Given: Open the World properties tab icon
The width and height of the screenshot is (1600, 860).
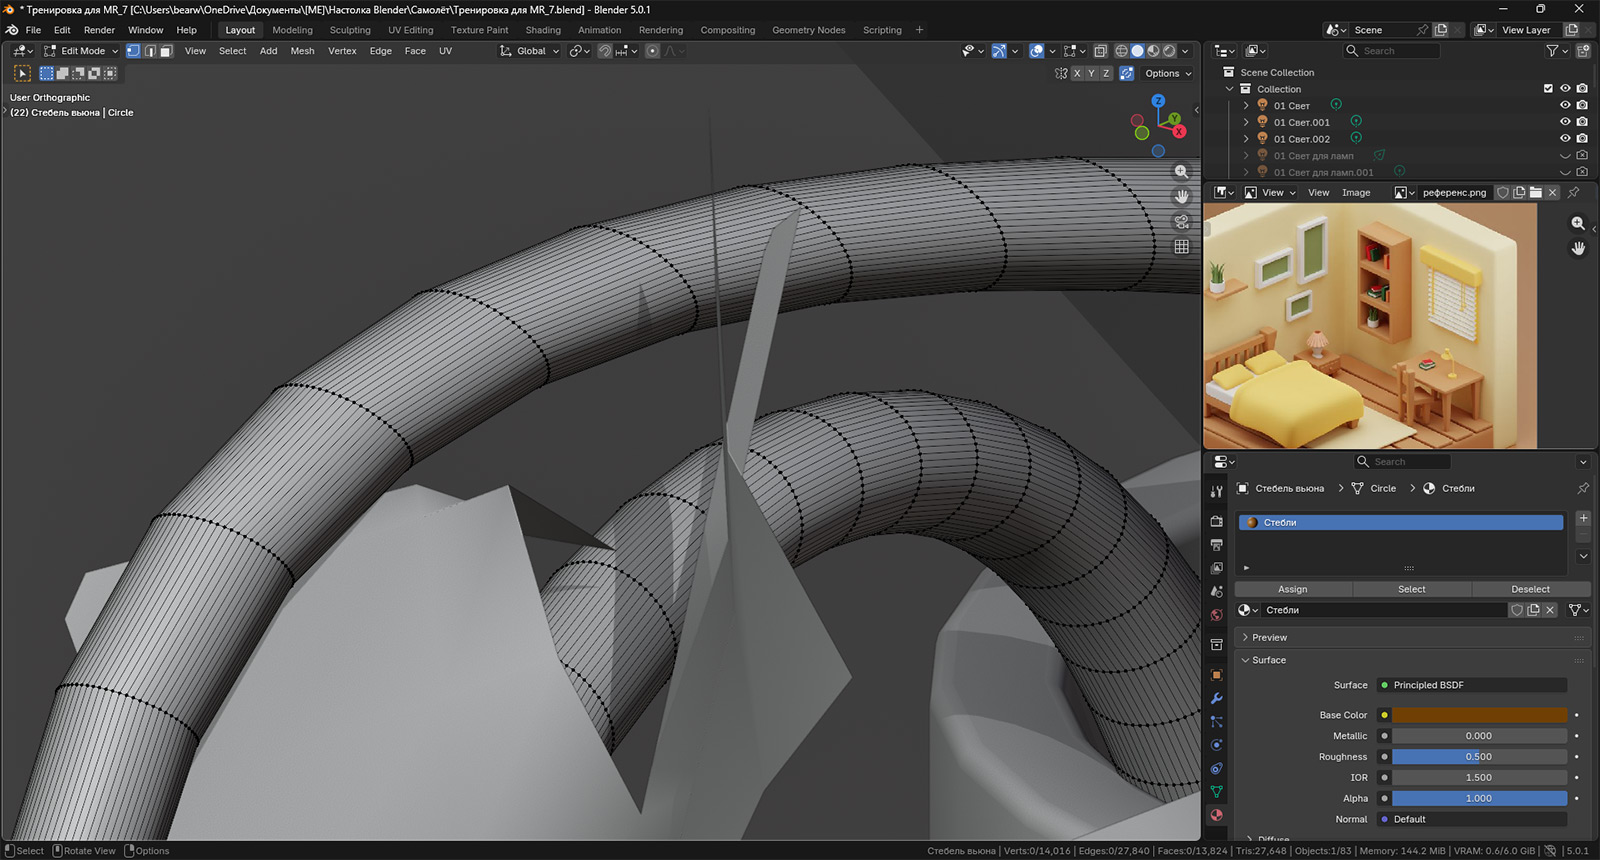Looking at the screenshot, I should click(1216, 615).
